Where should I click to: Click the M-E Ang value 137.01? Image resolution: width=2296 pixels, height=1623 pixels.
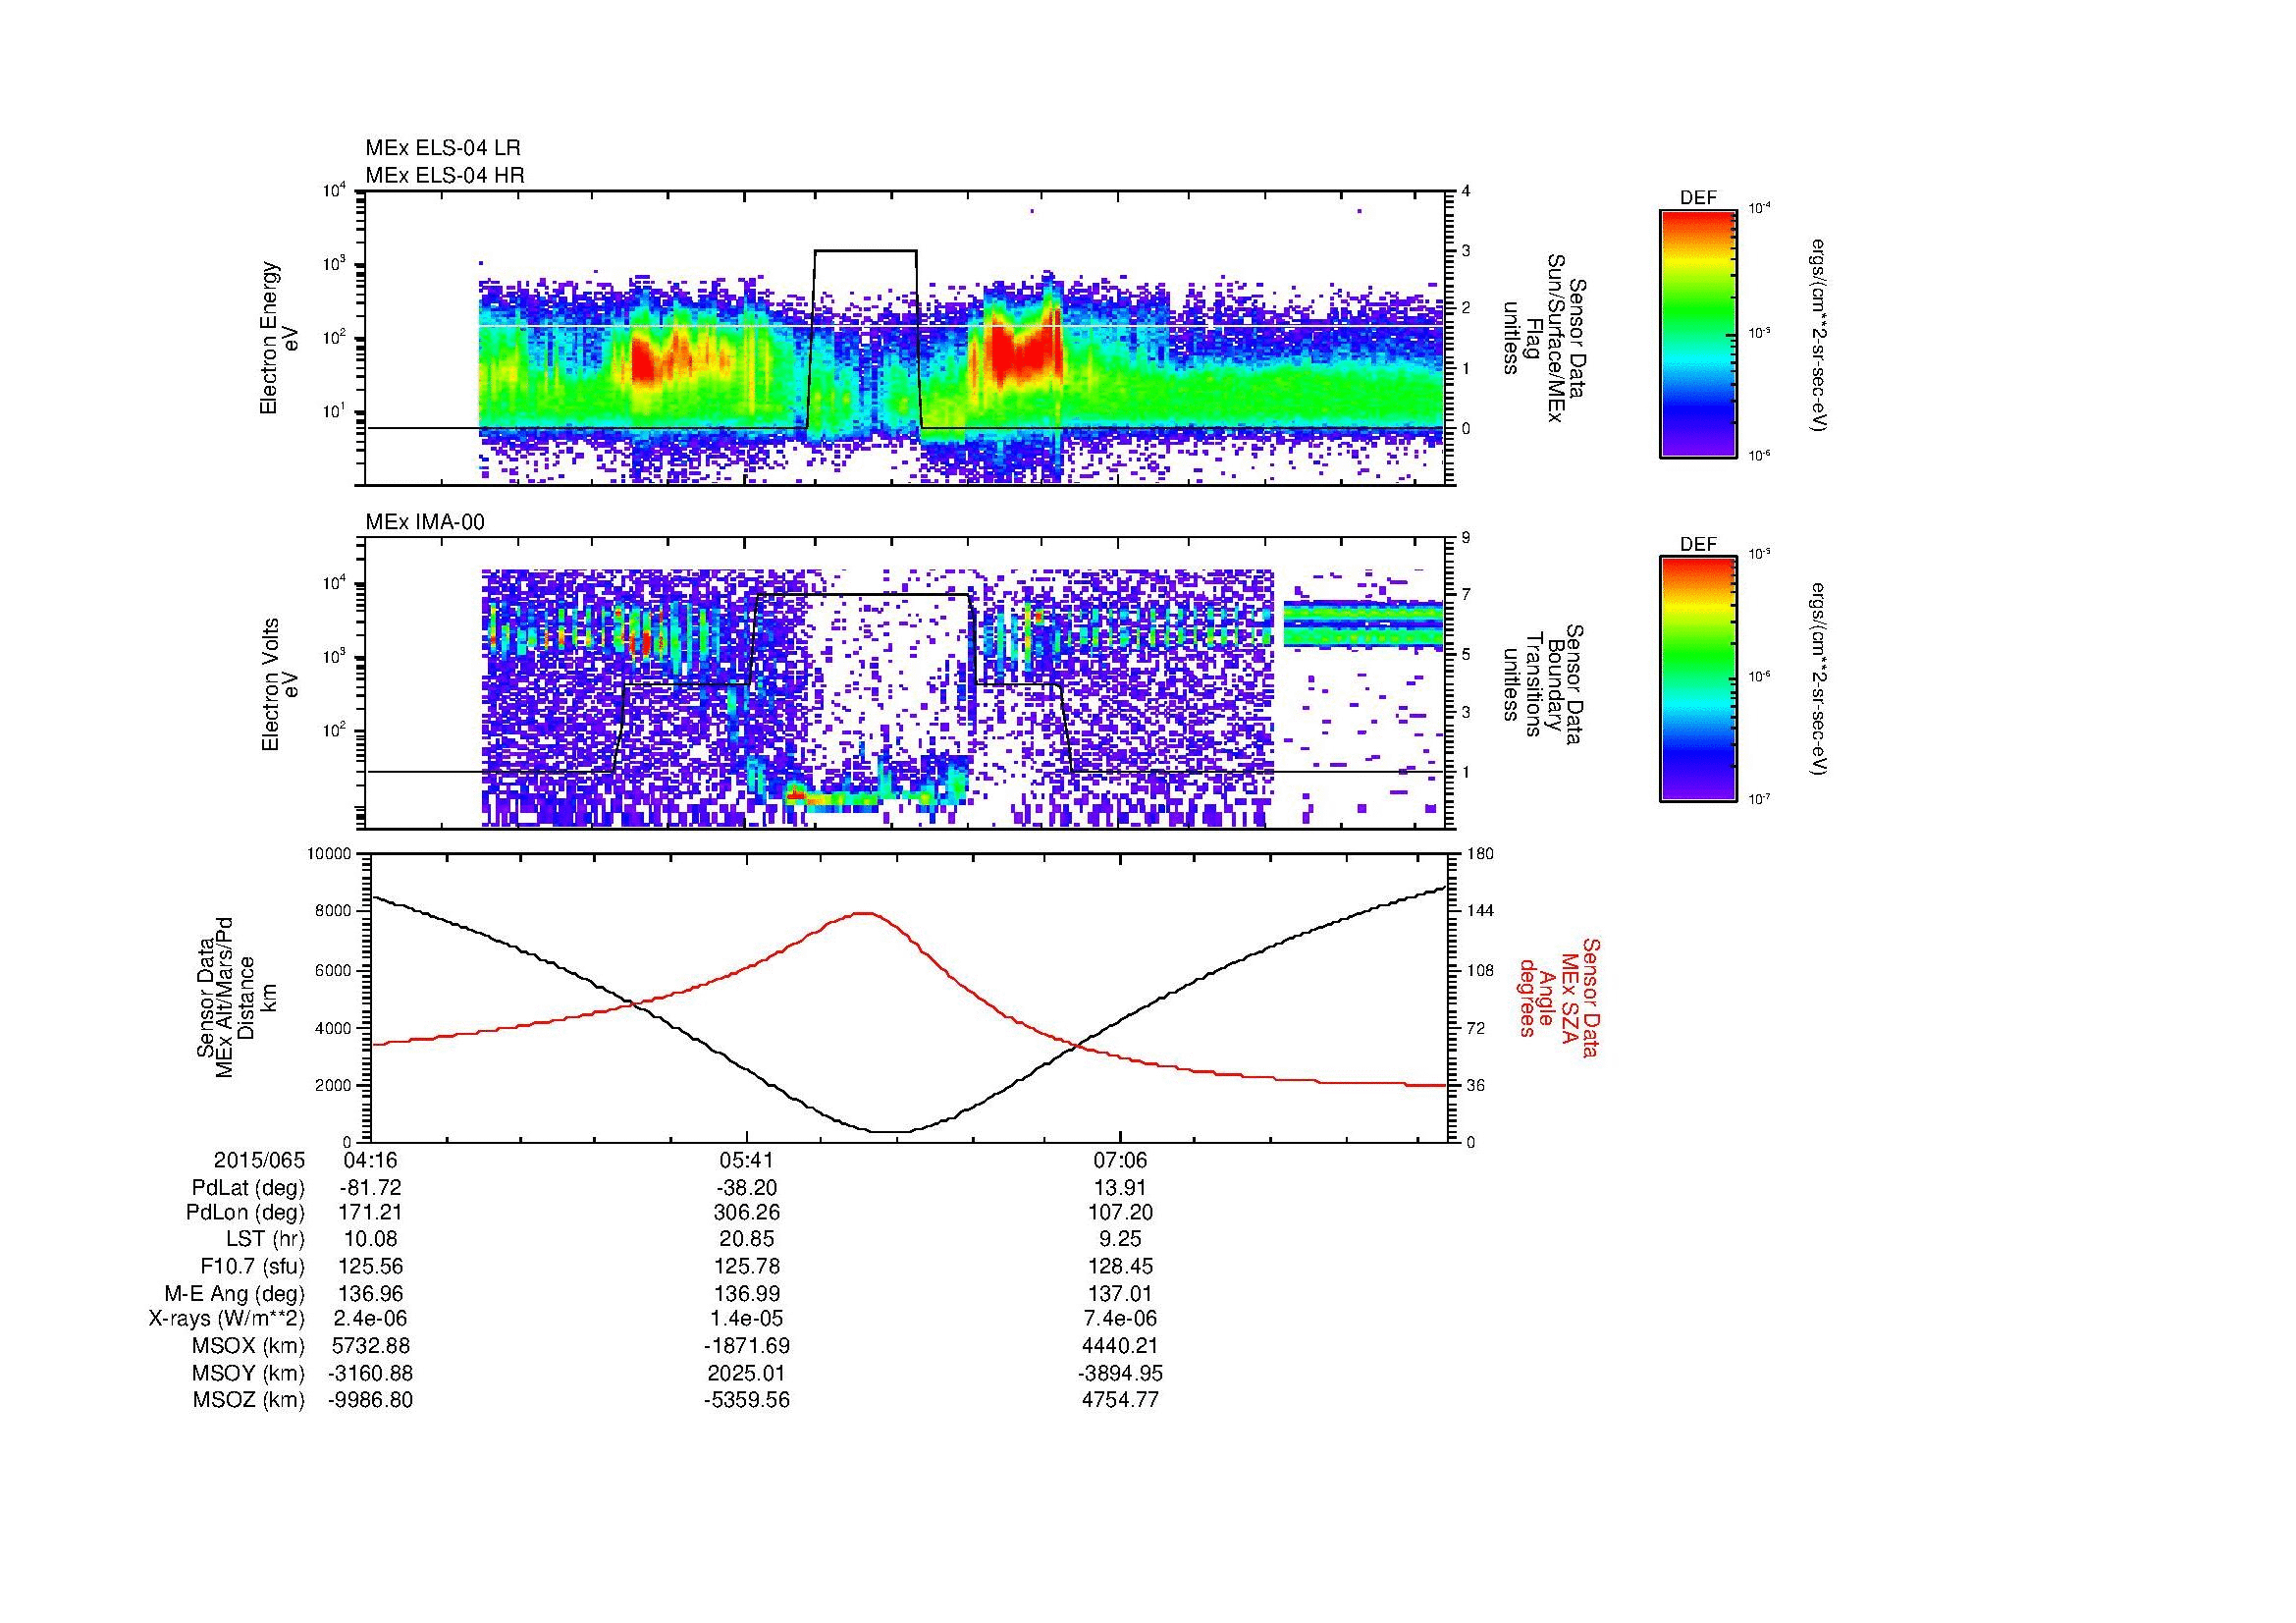coord(1120,1293)
